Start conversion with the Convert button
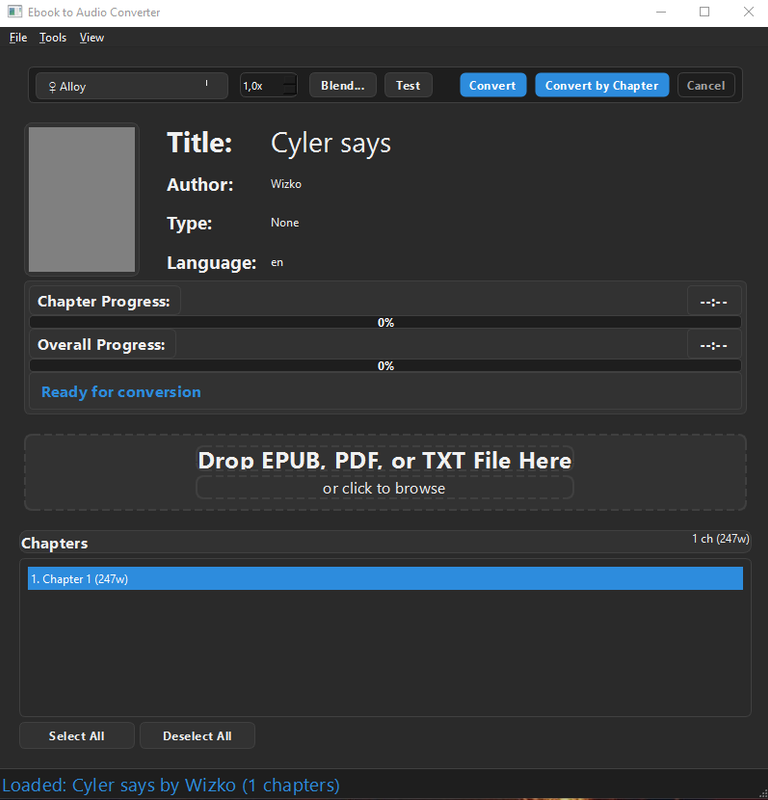 click(492, 85)
